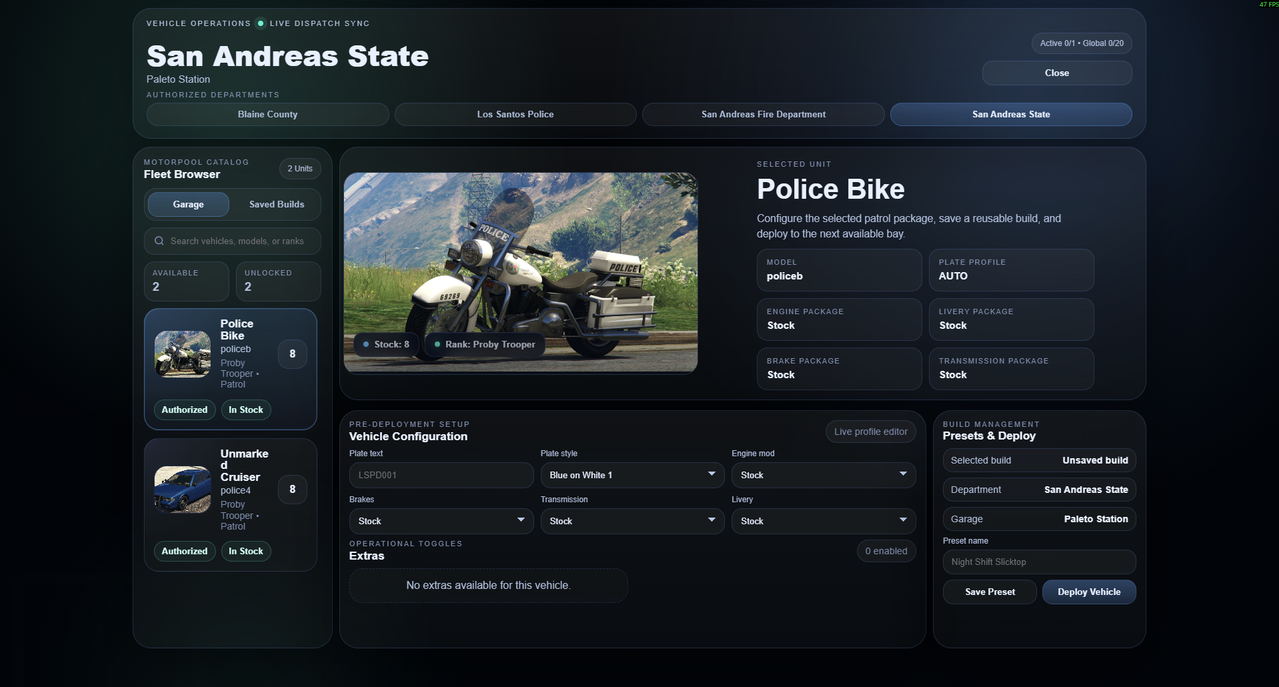This screenshot has width=1279, height=687.
Task: Click the Police Bike heading in the selected unit panel
Action: pyautogui.click(x=831, y=189)
